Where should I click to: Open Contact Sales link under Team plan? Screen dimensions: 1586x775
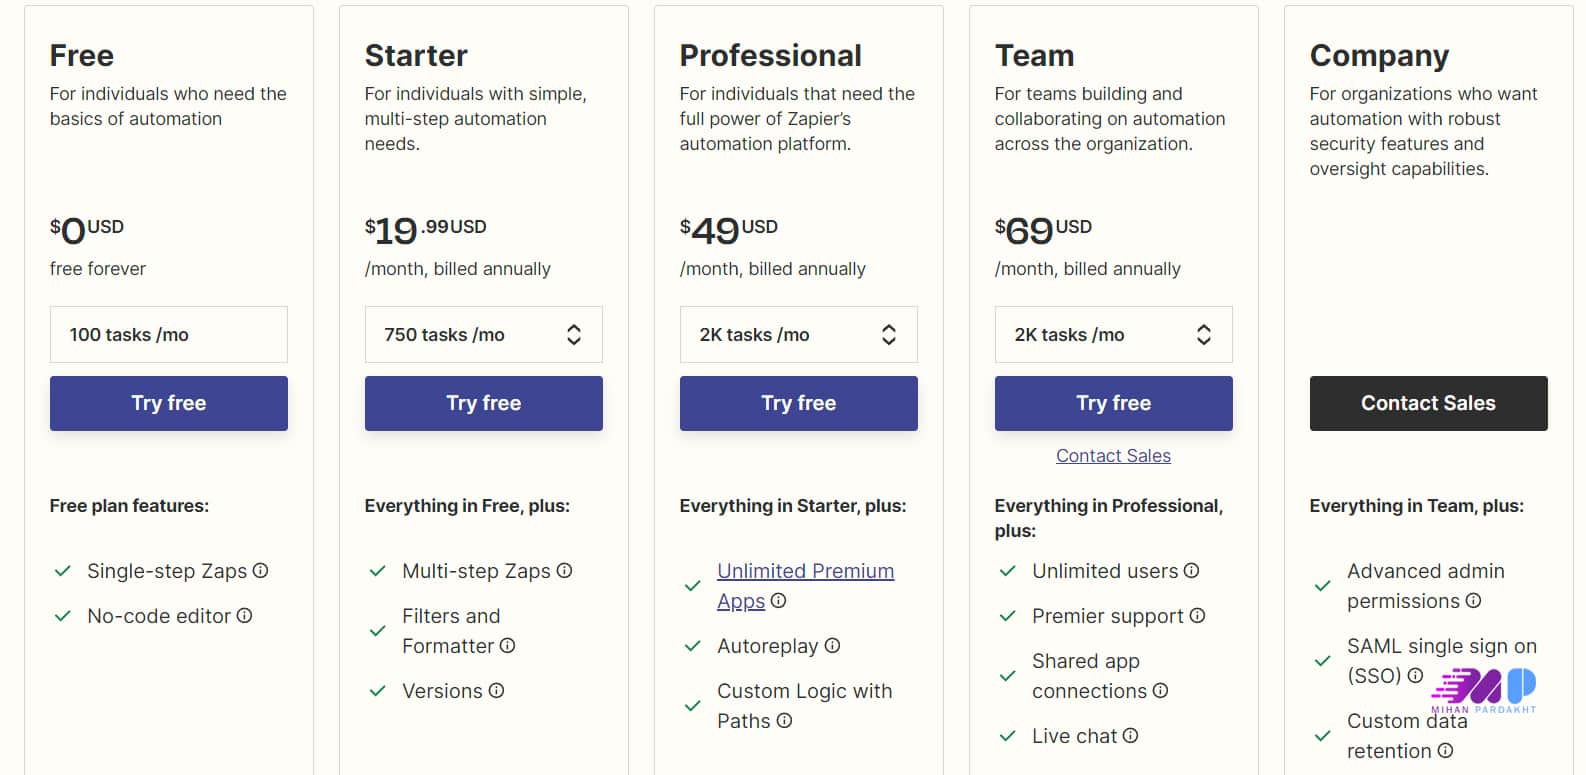(1113, 456)
